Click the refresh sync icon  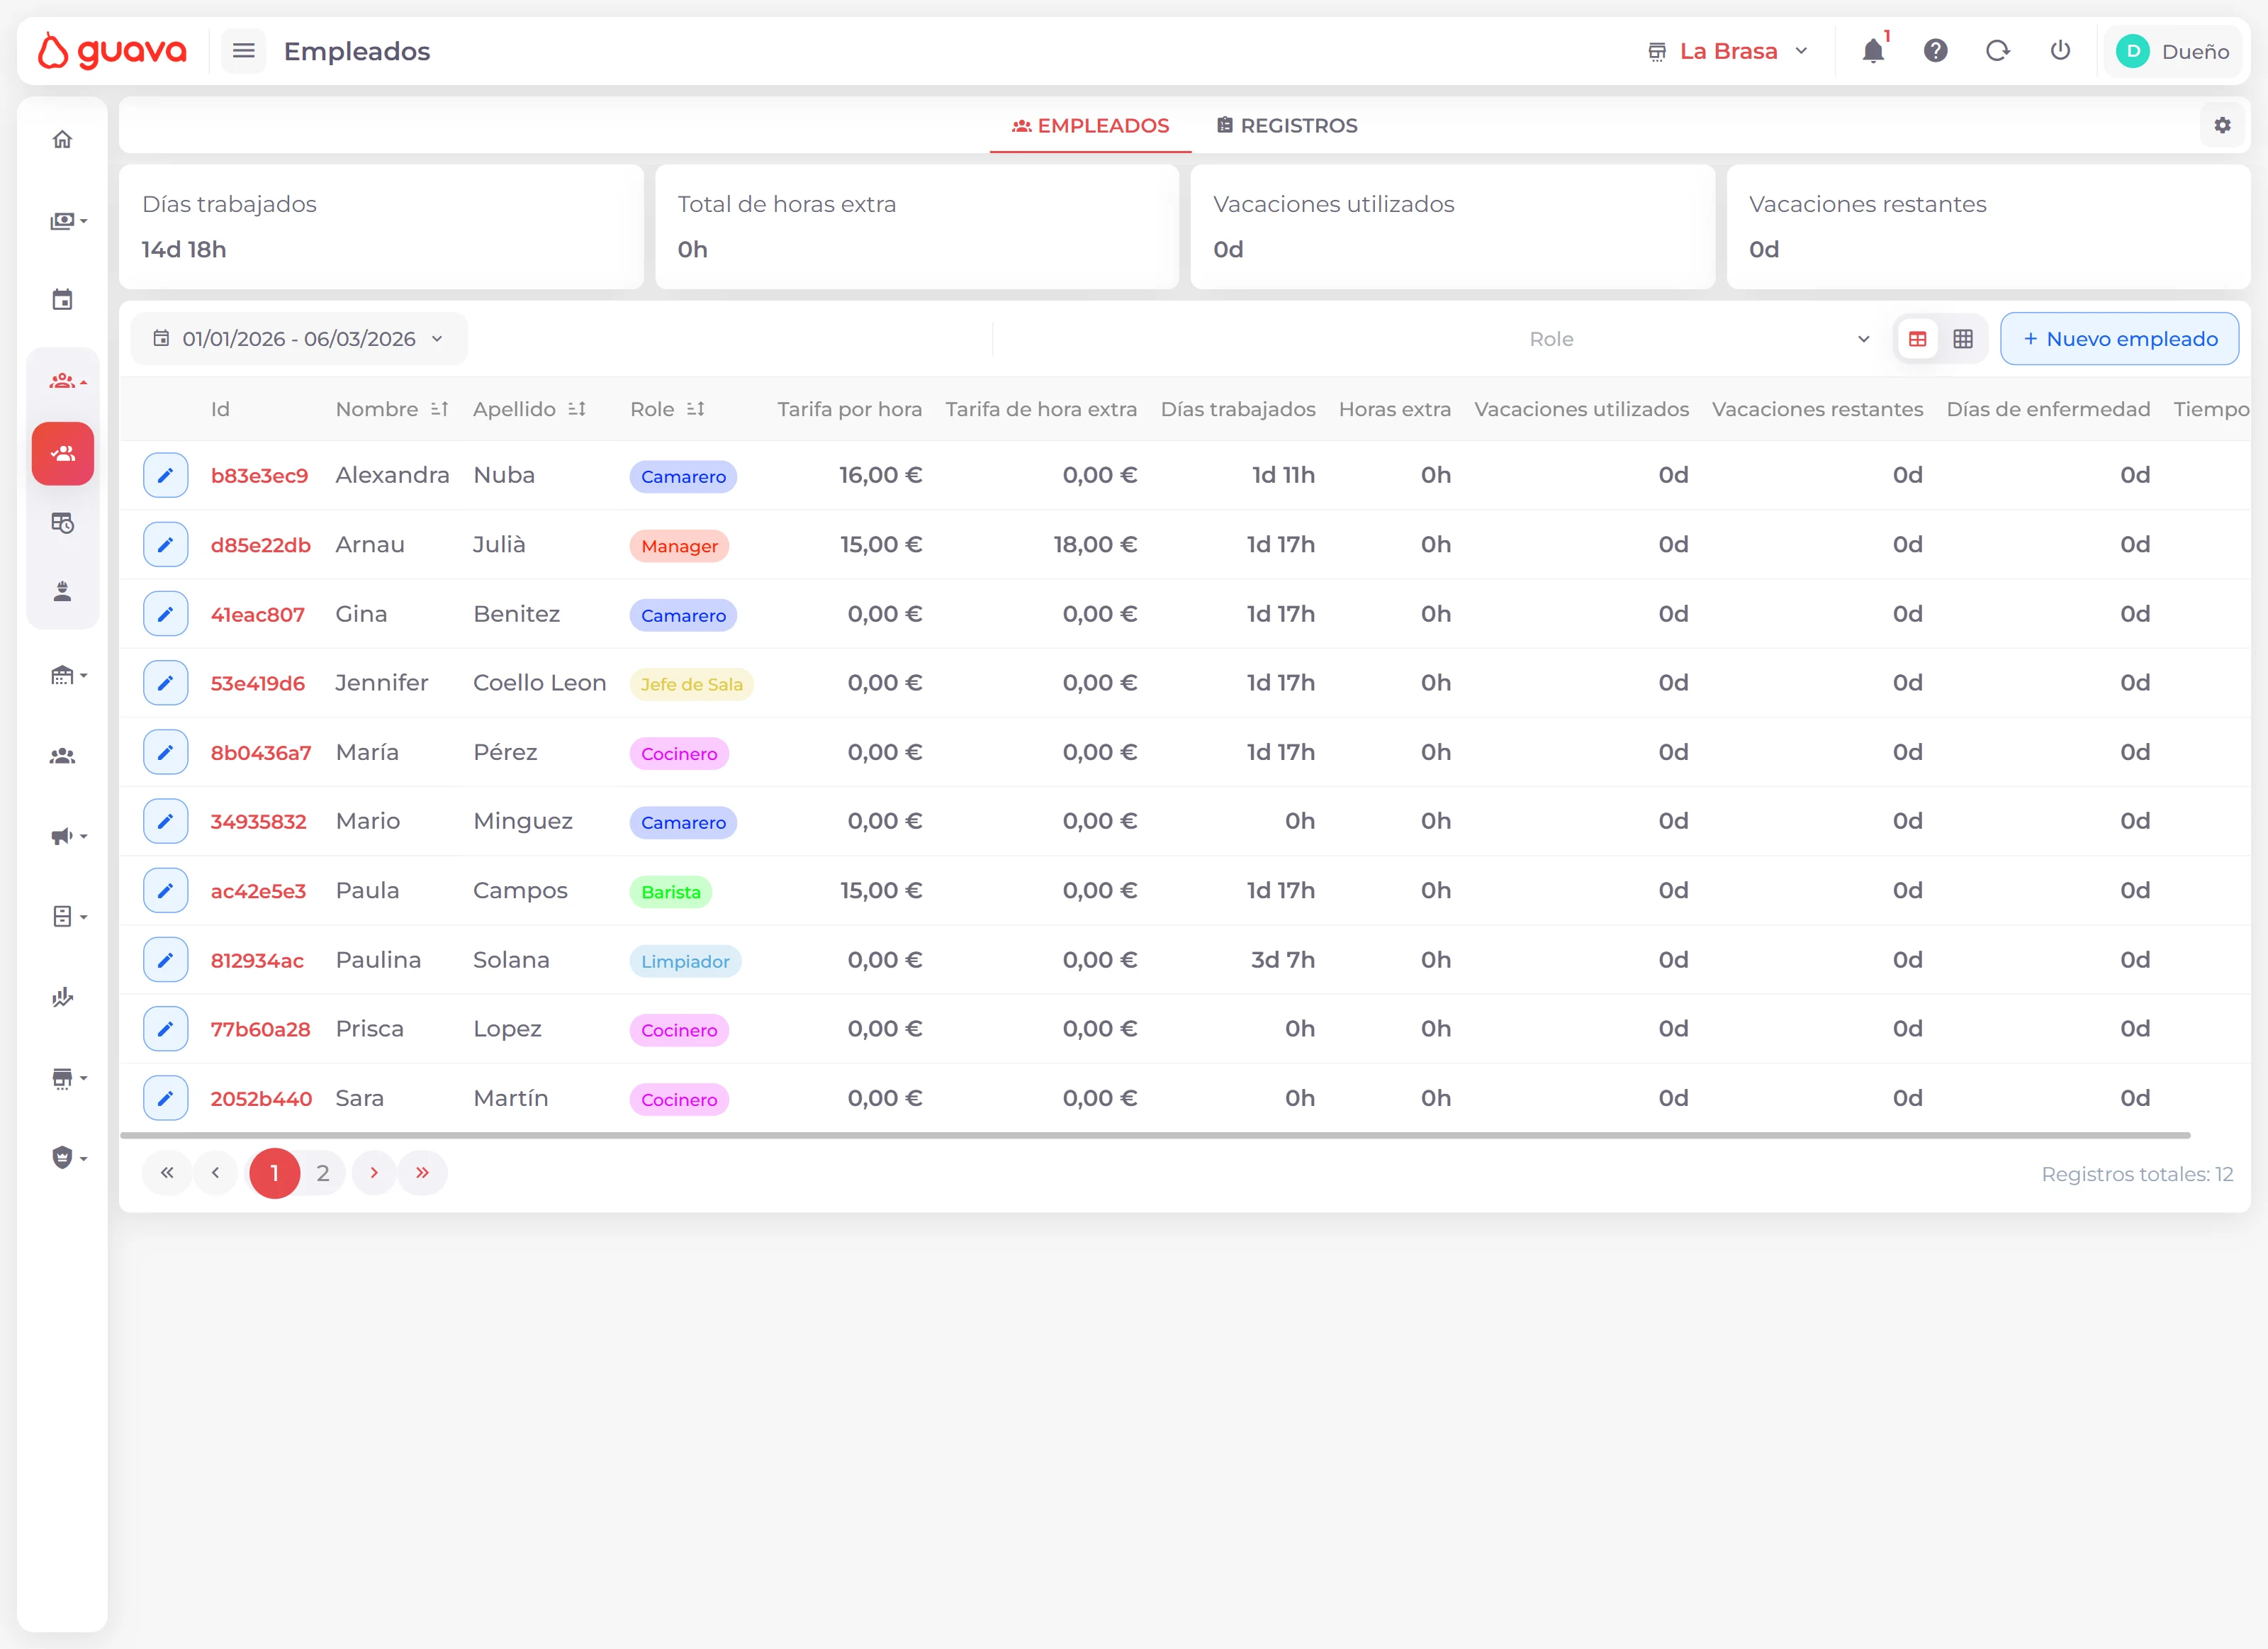click(x=1997, y=51)
